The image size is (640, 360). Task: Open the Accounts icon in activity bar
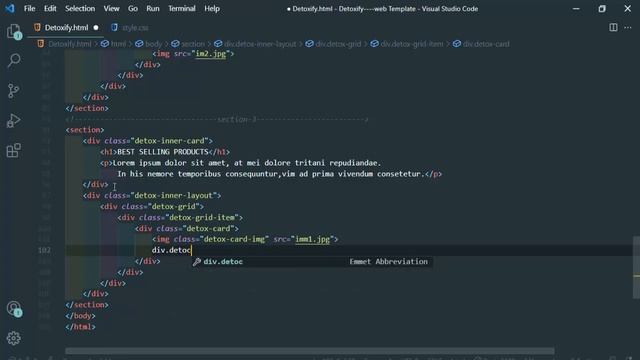tap(13, 309)
